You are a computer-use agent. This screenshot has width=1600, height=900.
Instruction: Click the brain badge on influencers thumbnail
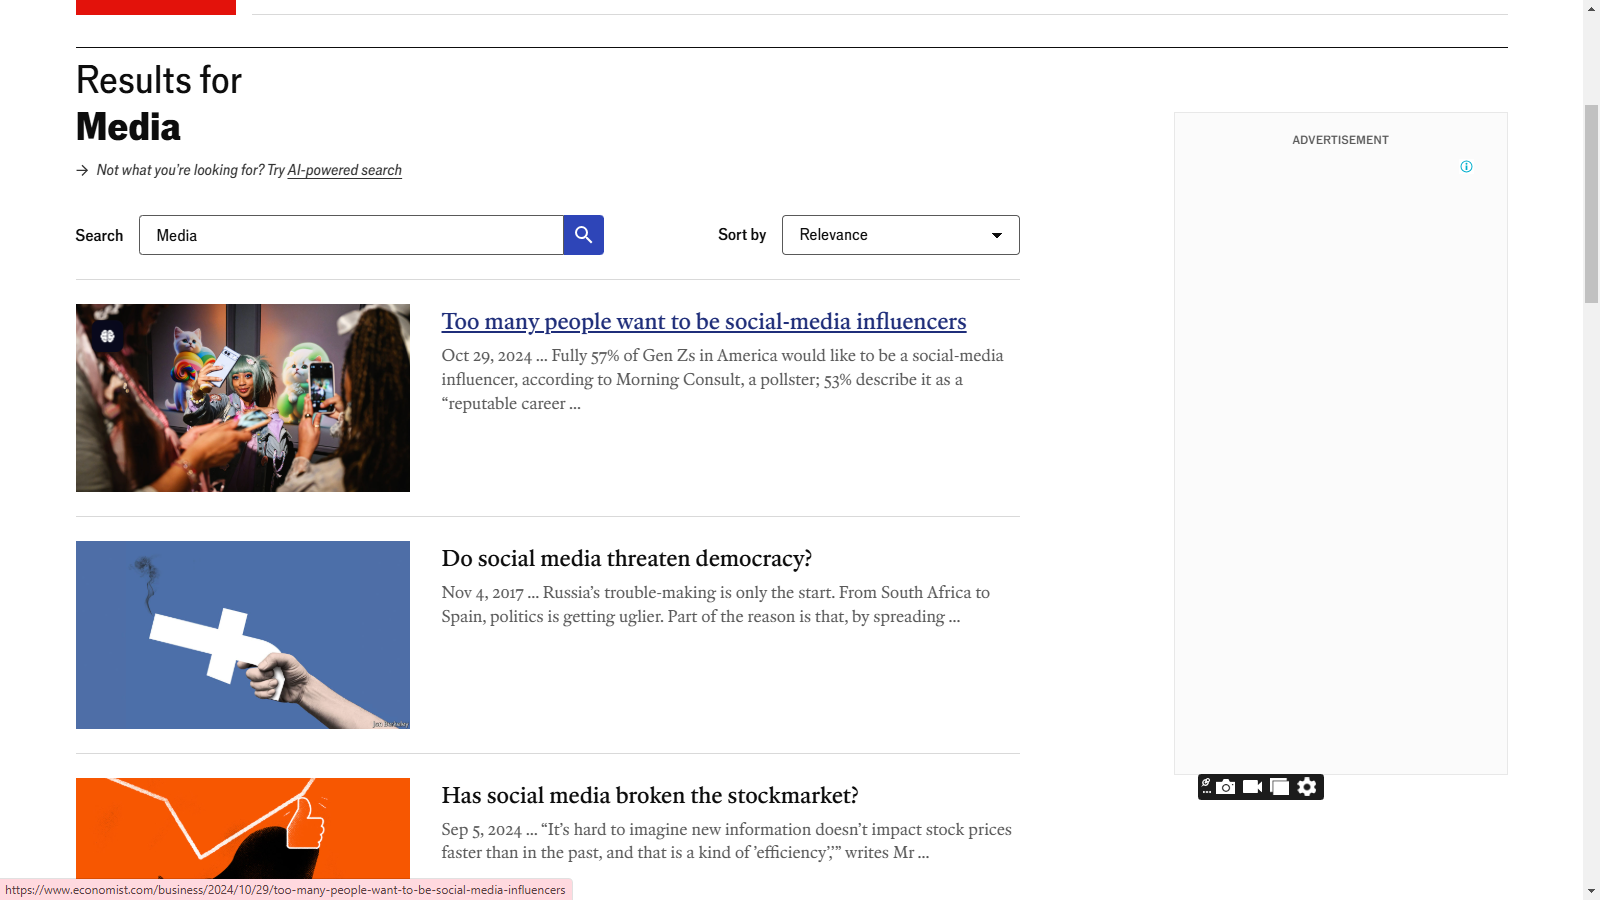tap(108, 336)
